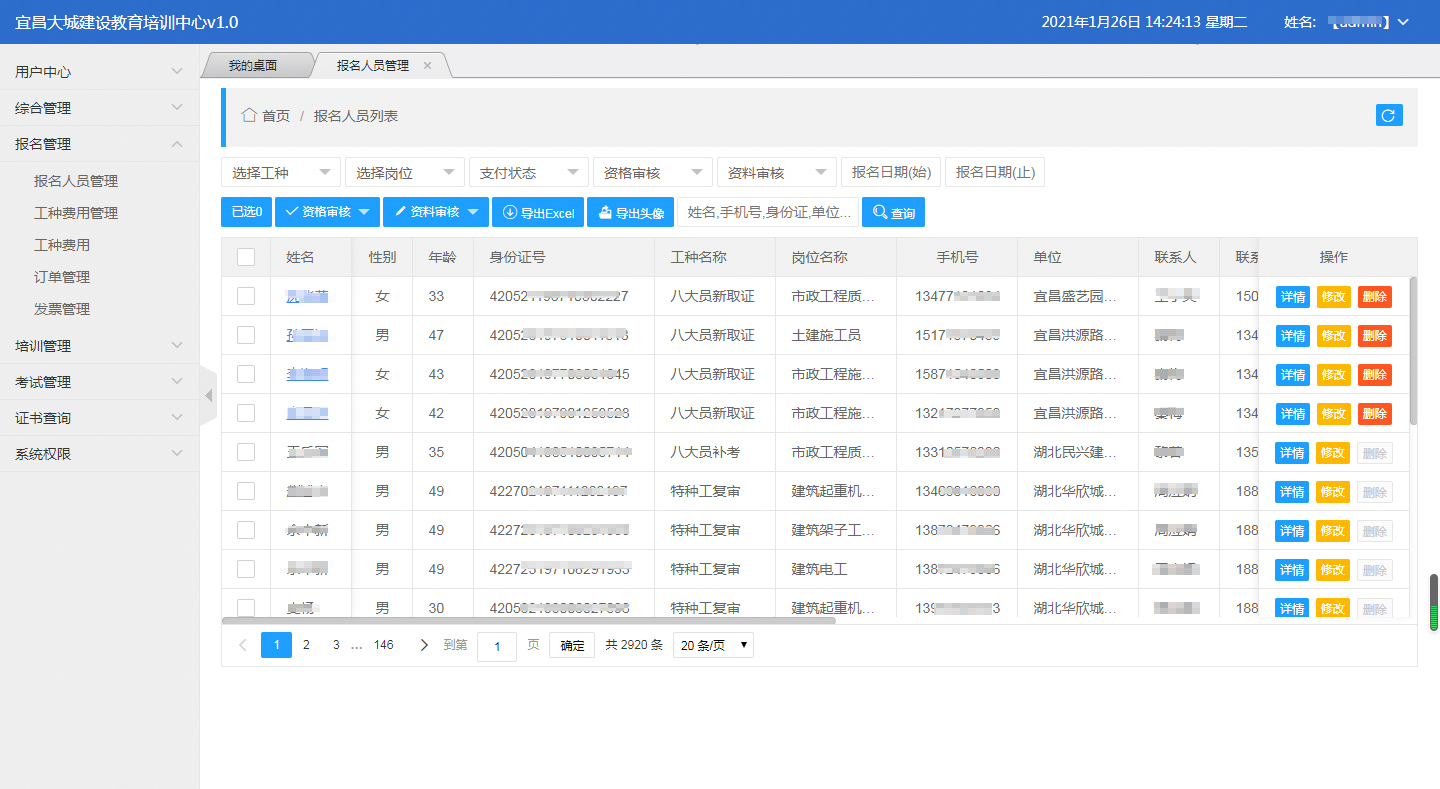1440x789 pixels.
Task: Close the 报名人员管理 tab
Action: [x=427, y=65]
